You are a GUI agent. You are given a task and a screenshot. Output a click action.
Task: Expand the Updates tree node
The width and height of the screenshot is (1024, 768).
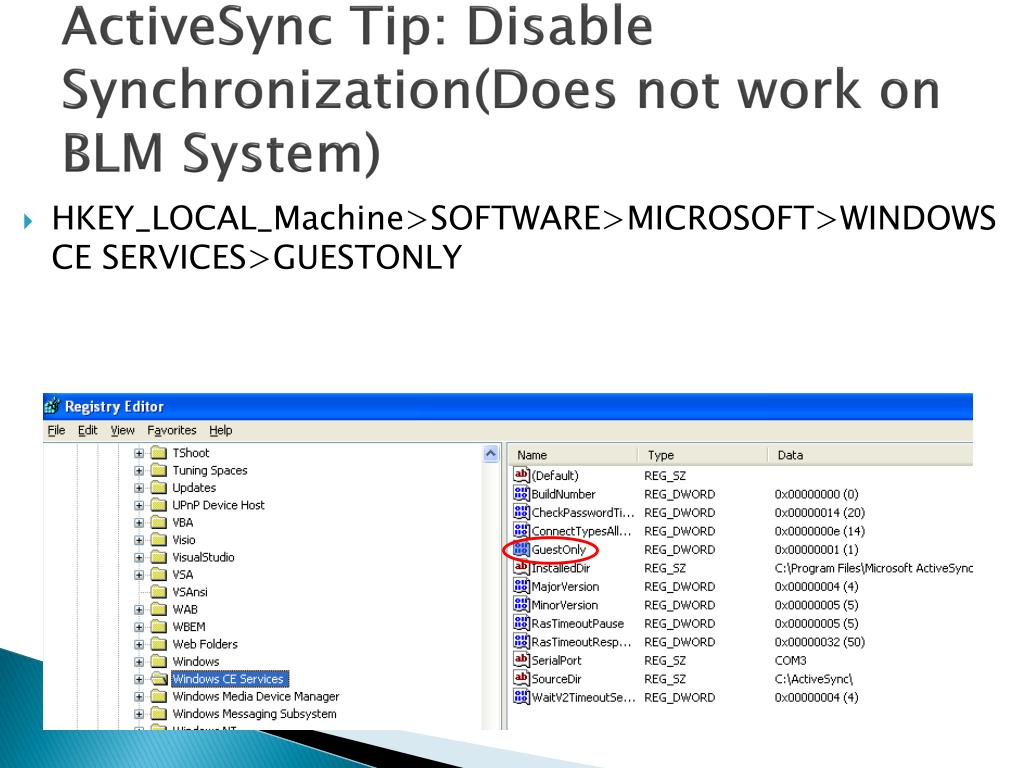(139, 488)
